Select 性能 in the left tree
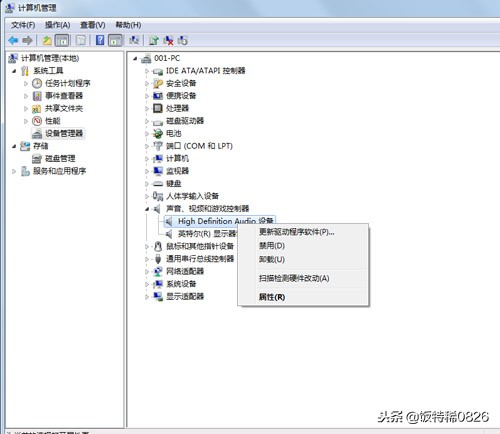 (53, 121)
